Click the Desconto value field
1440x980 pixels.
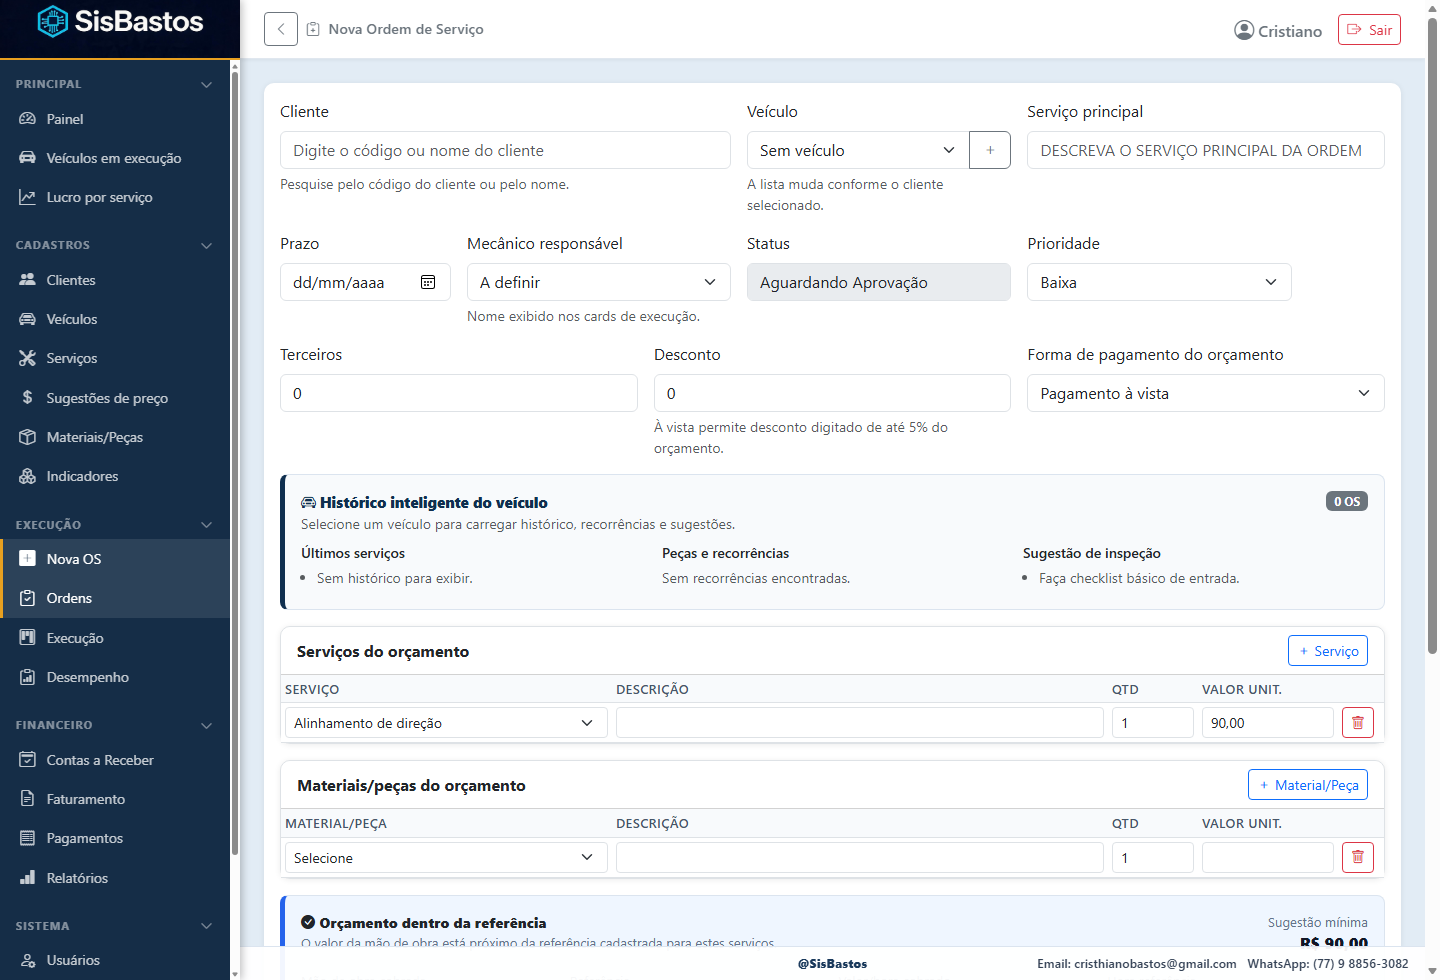(x=832, y=393)
